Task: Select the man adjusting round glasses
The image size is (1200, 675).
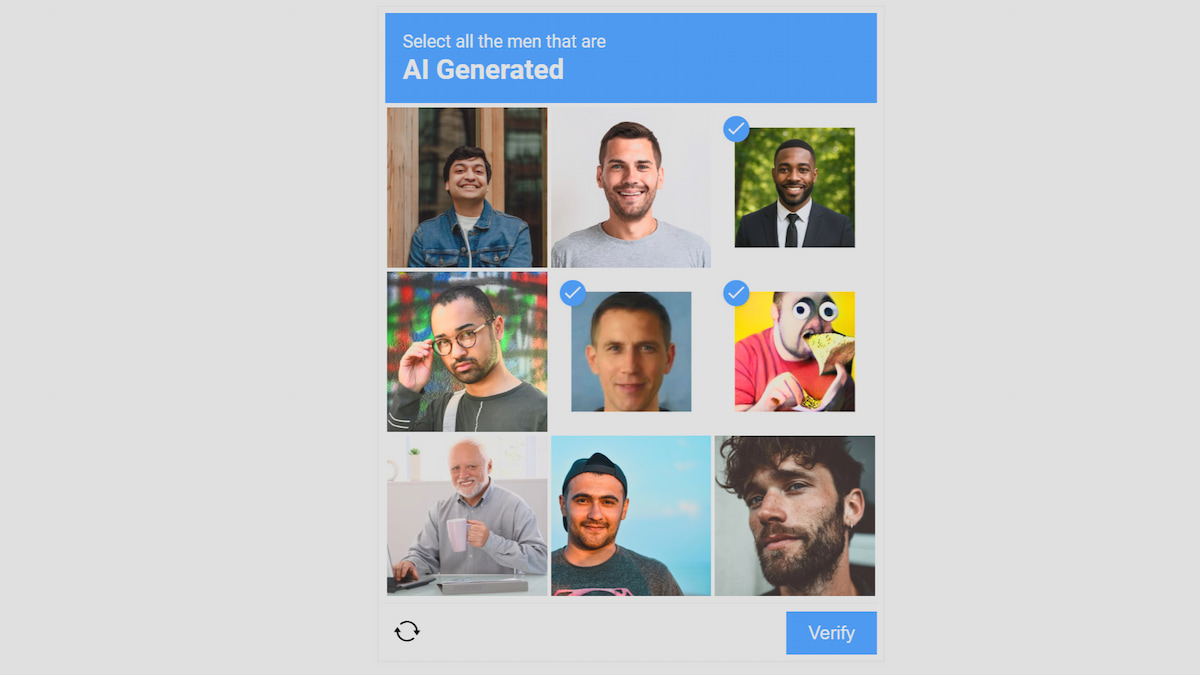Action: pos(467,351)
